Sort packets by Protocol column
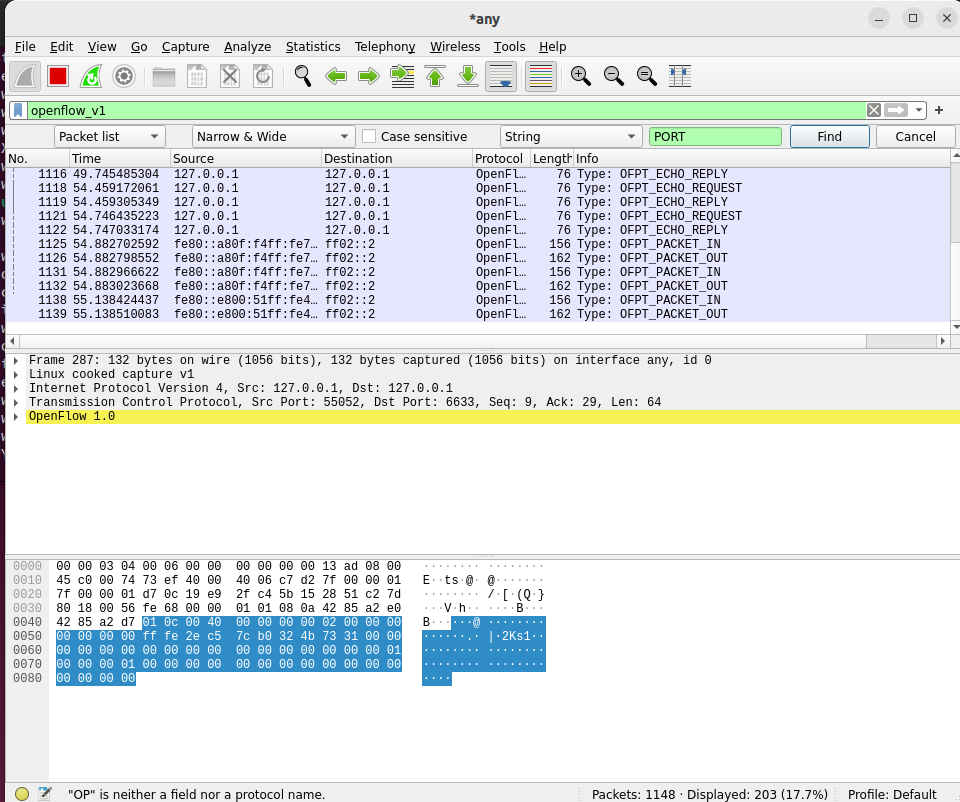Image resolution: width=960 pixels, height=802 pixels. click(x=501, y=159)
